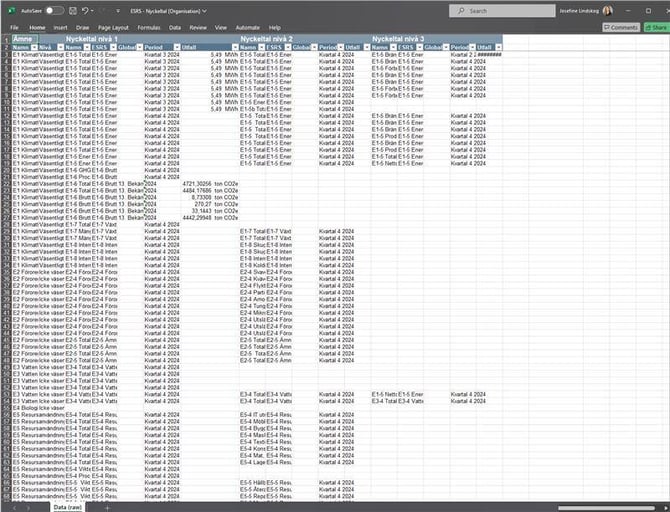Image resolution: width=670 pixels, height=512 pixels.
Task: Select the Nyckeltal nivå 3 header
Action: click(x=398, y=39)
